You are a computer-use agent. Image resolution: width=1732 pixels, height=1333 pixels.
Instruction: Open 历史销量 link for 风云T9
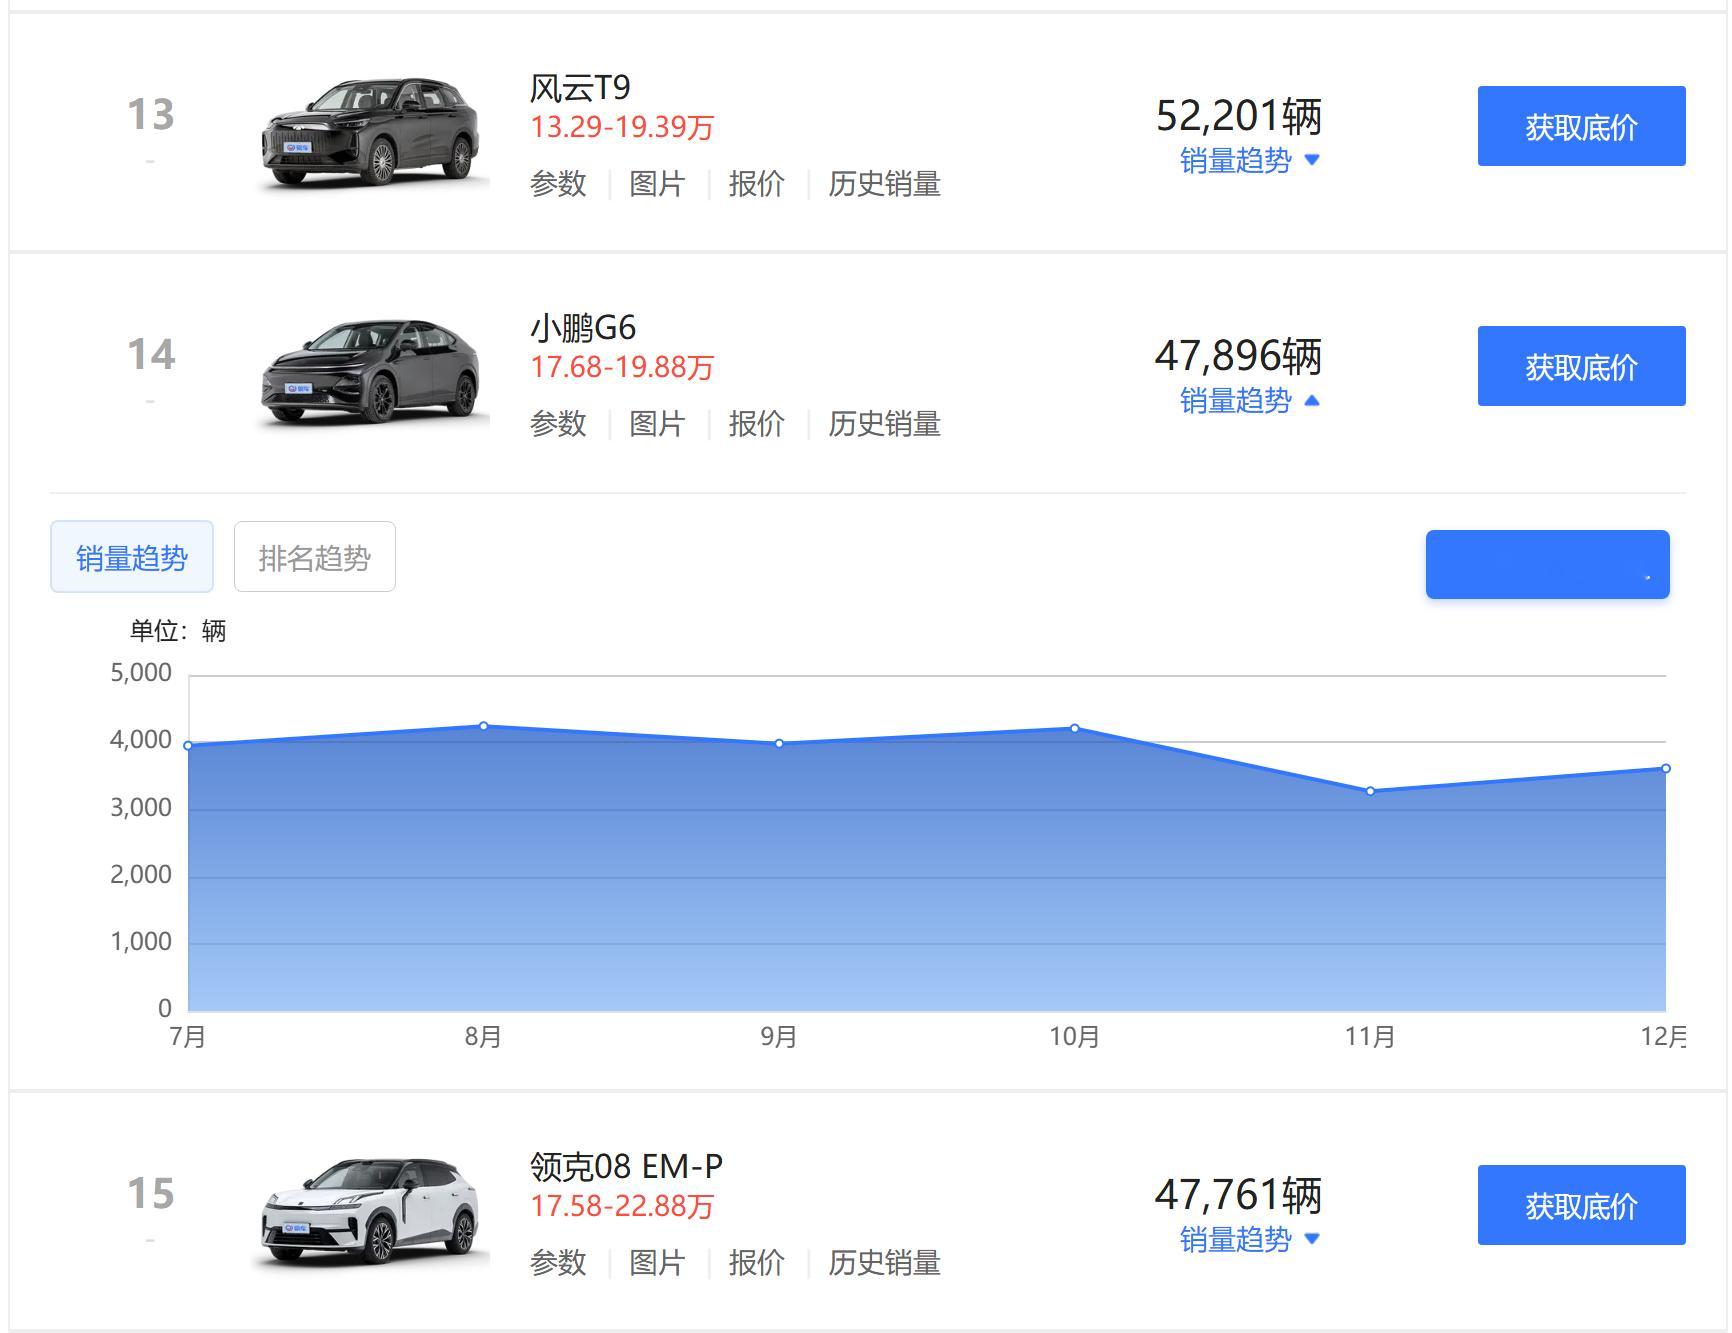point(884,184)
